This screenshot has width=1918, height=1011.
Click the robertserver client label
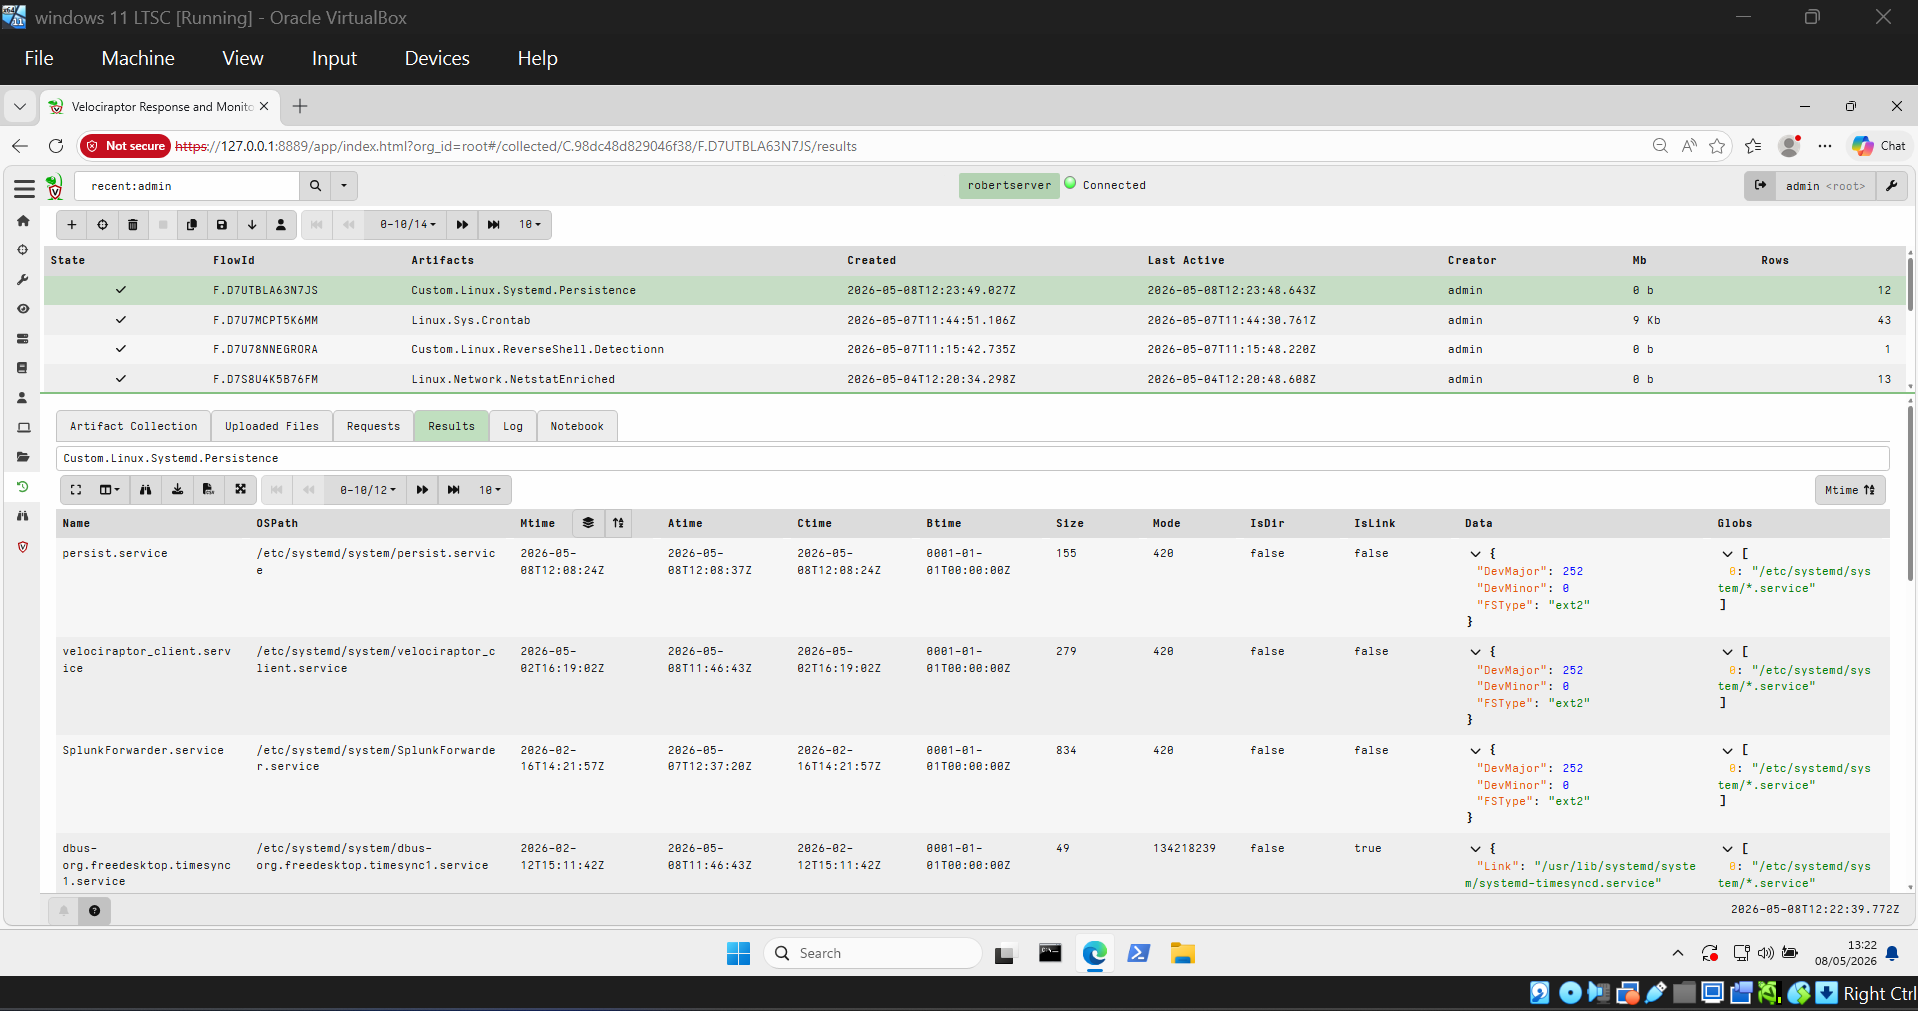tap(1009, 185)
